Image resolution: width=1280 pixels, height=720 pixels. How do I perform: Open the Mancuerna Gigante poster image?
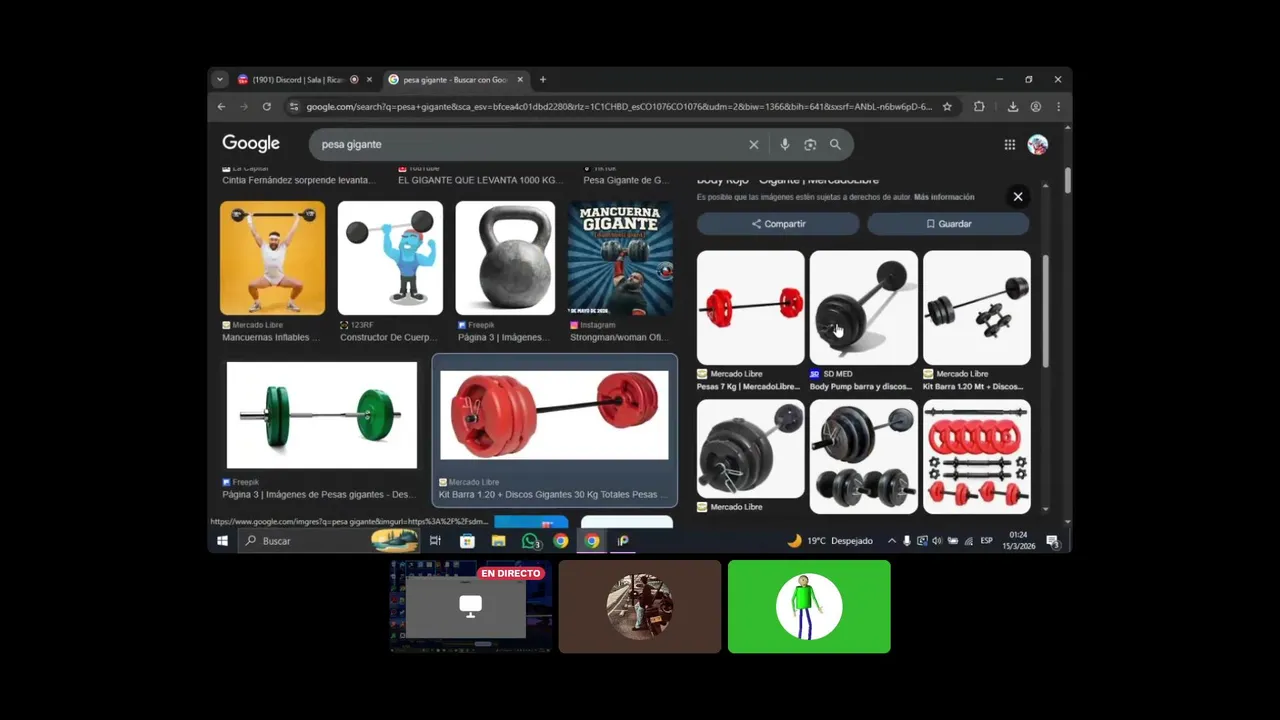click(620, 258)
